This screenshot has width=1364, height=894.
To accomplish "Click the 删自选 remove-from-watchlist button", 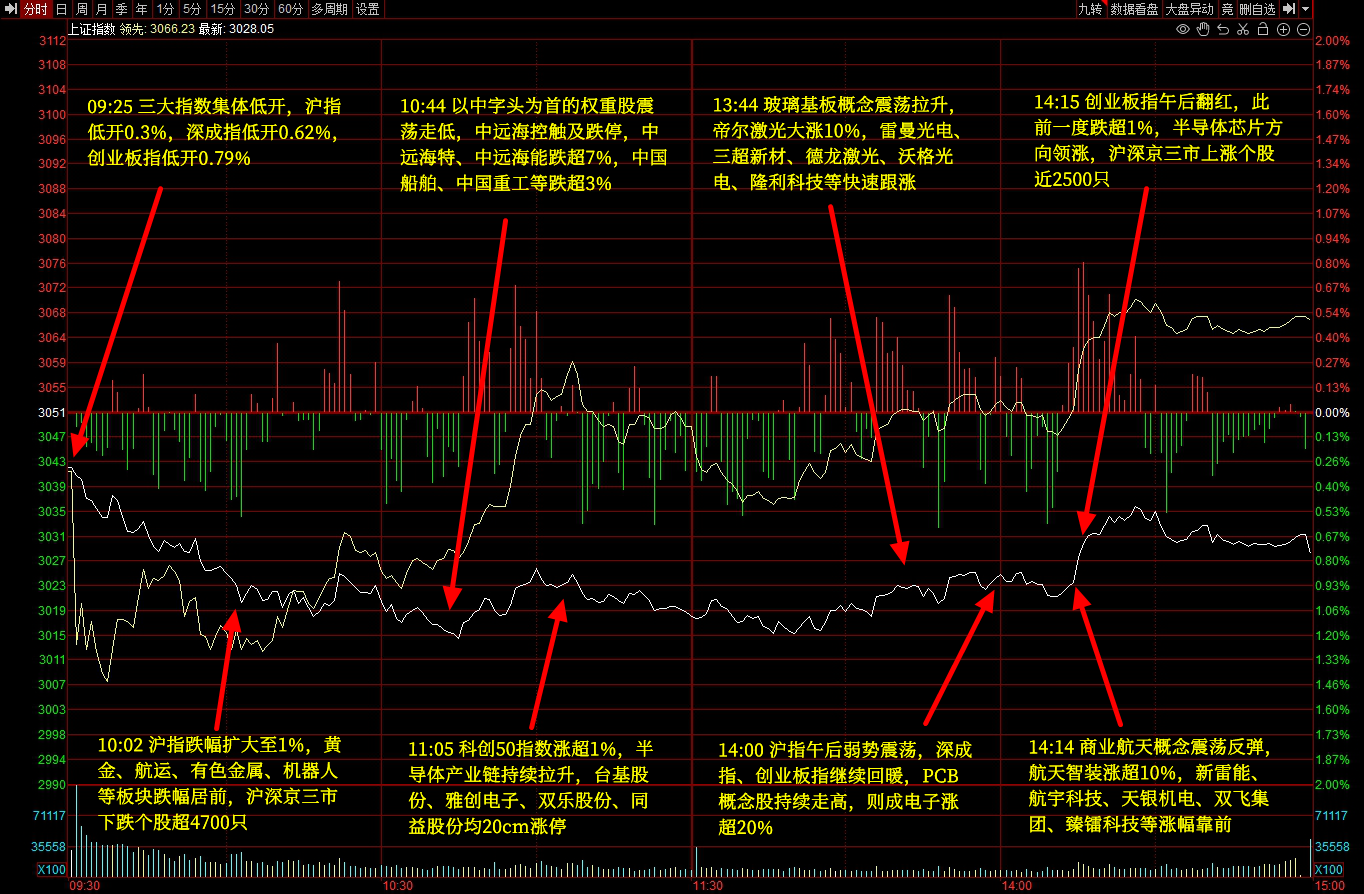I will tap(1257, 9).
